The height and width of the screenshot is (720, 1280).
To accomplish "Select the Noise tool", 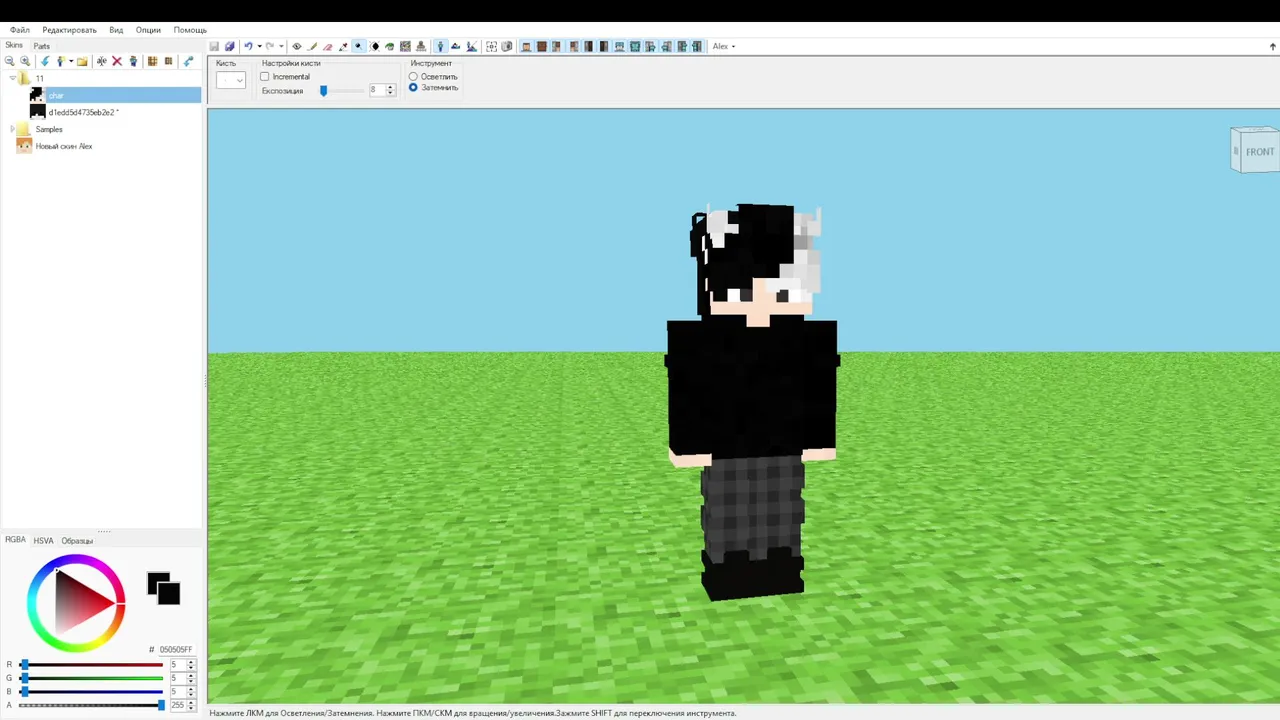I will tap(405, 46).
